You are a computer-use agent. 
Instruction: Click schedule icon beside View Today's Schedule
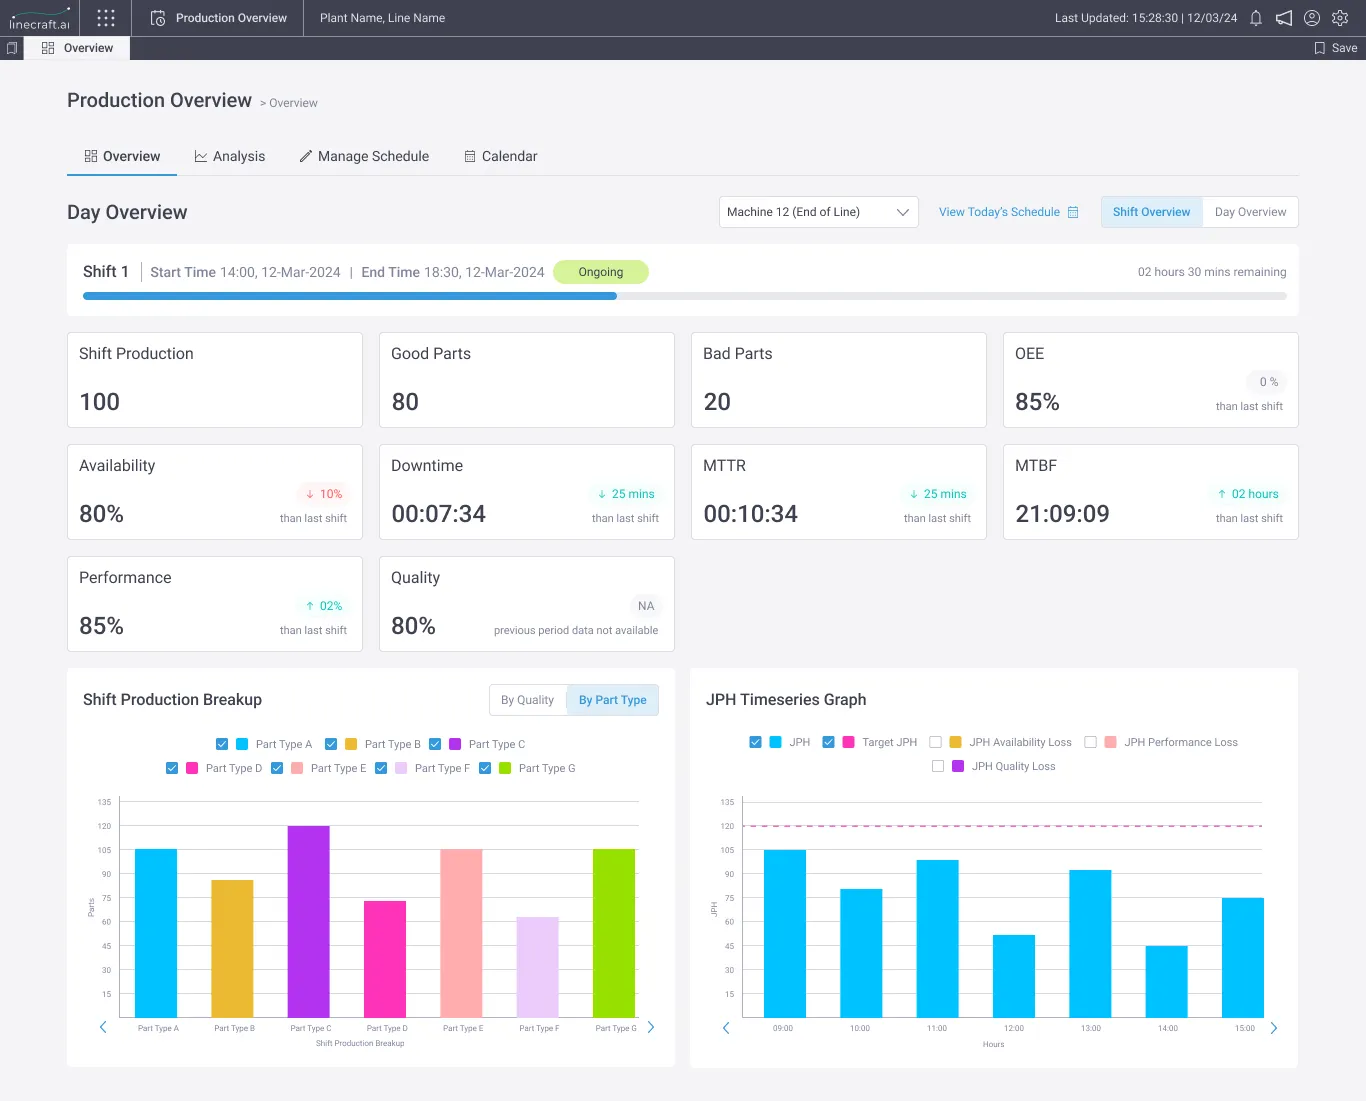click(1073, 212)
